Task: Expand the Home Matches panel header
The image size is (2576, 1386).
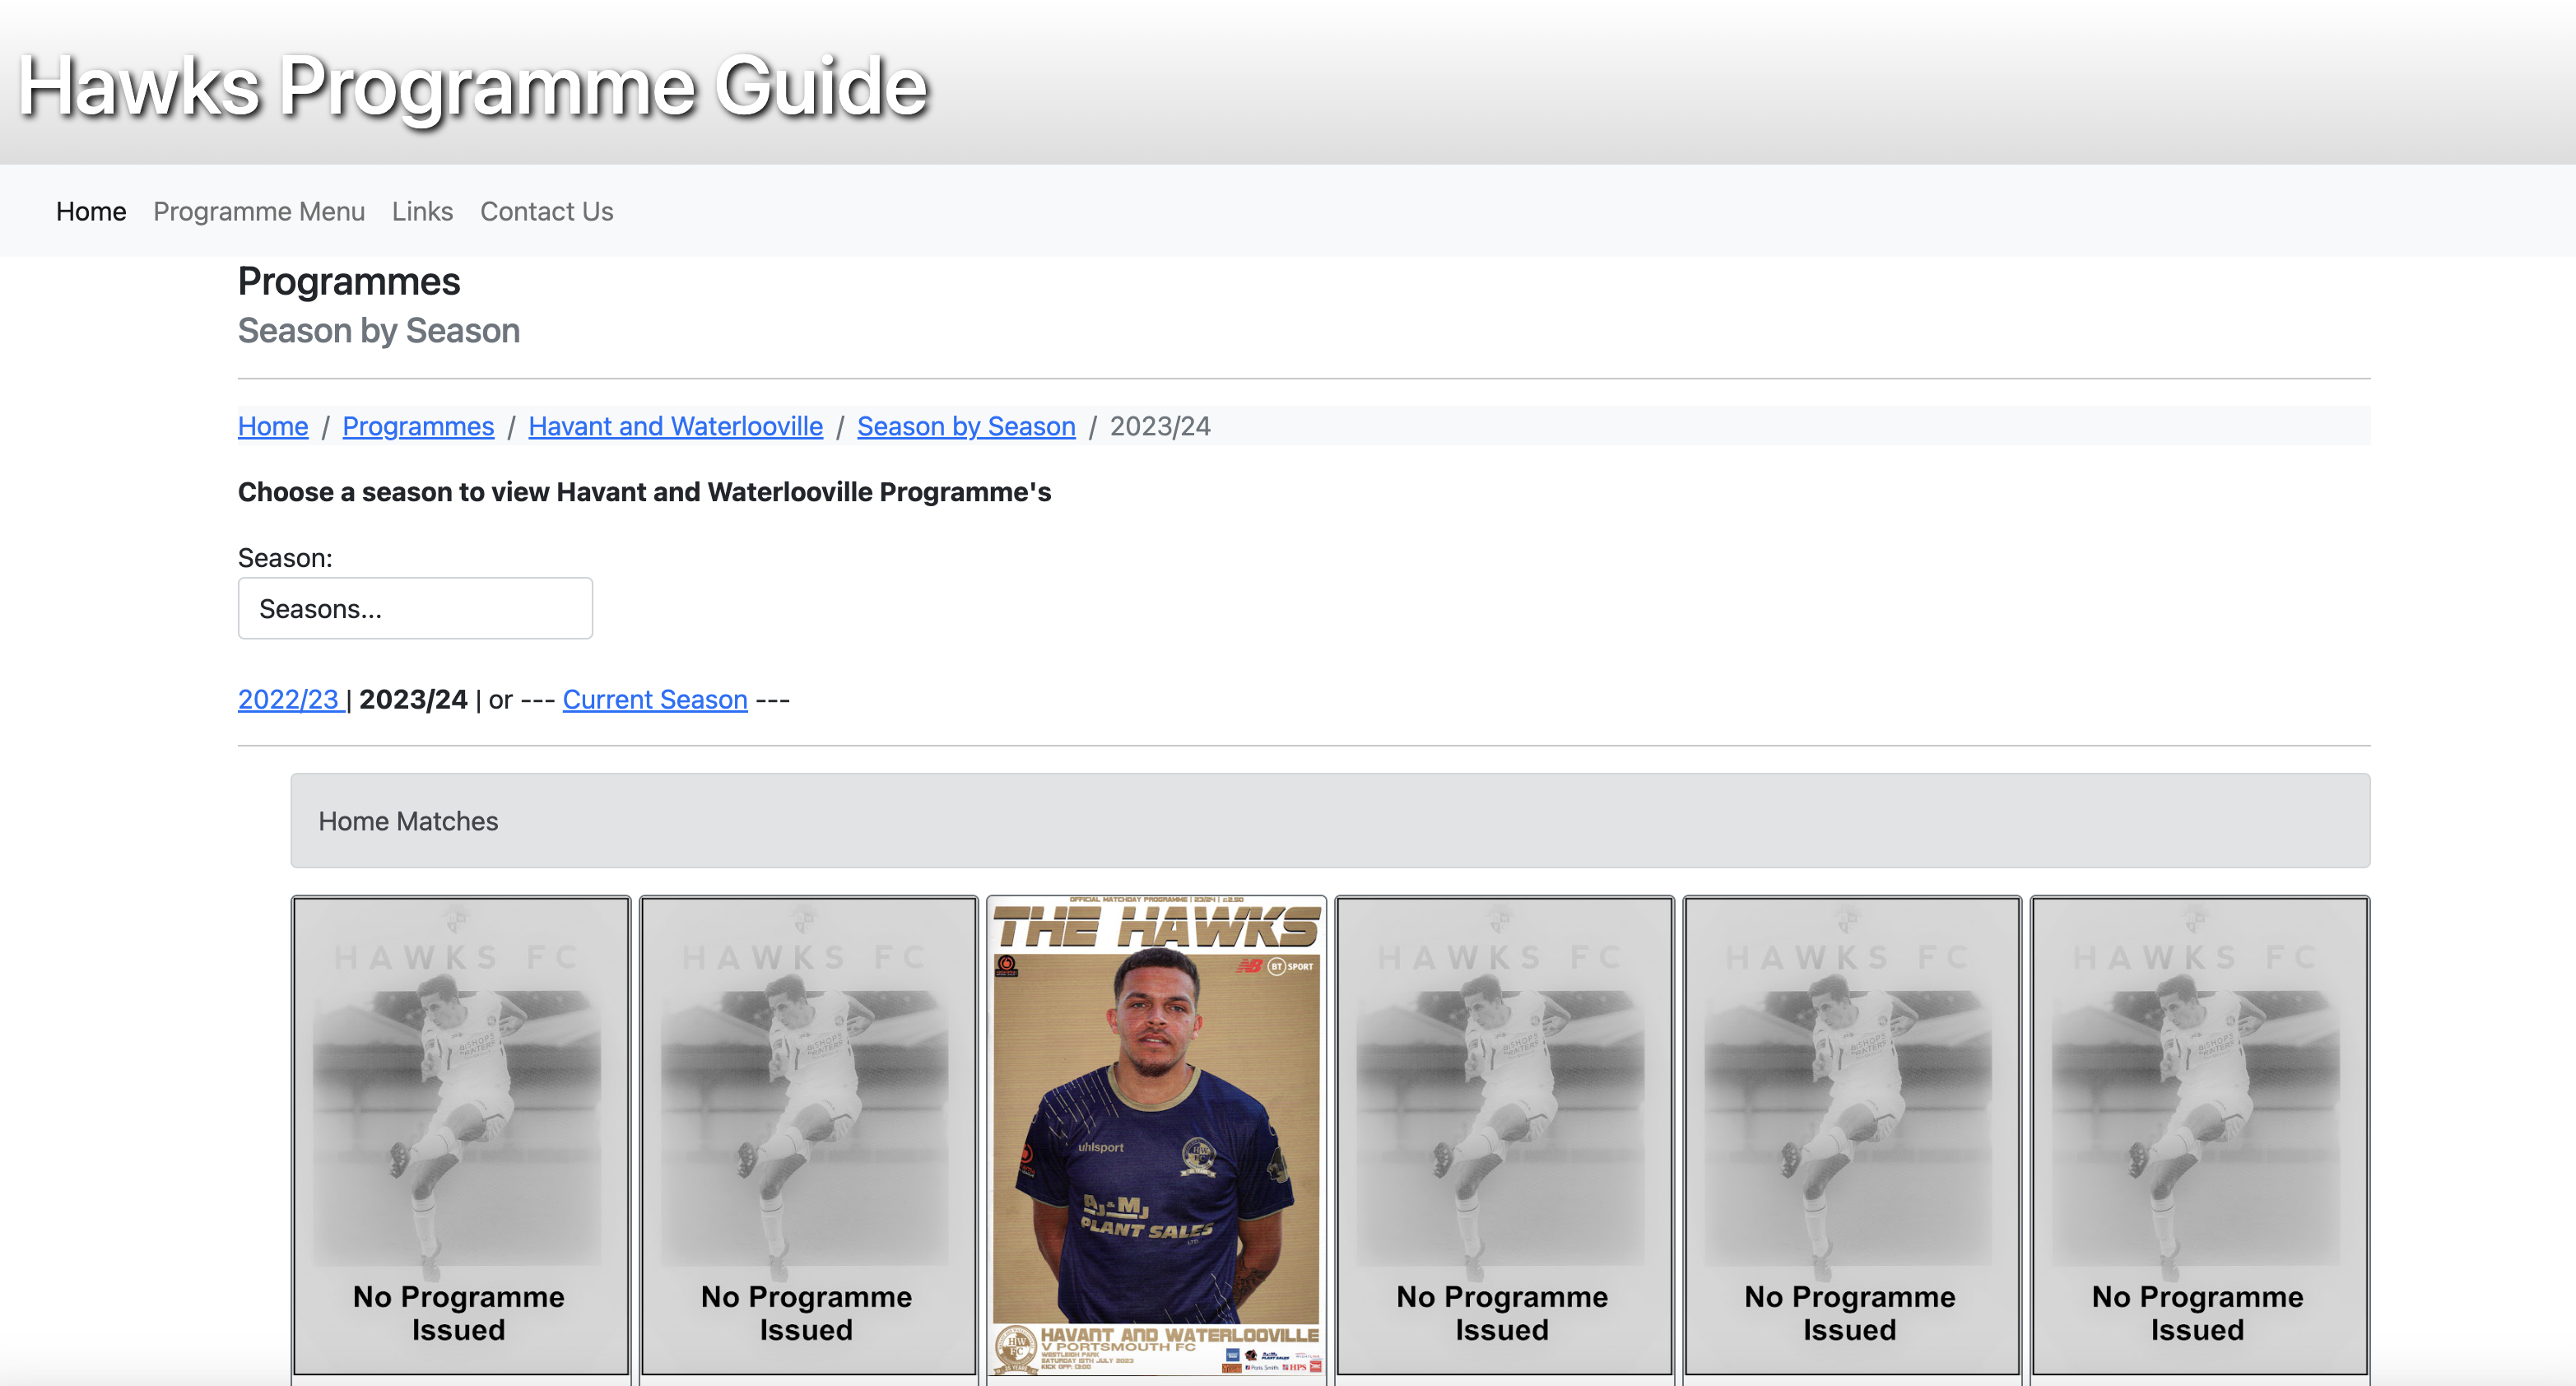Action: click(1330, 820)
